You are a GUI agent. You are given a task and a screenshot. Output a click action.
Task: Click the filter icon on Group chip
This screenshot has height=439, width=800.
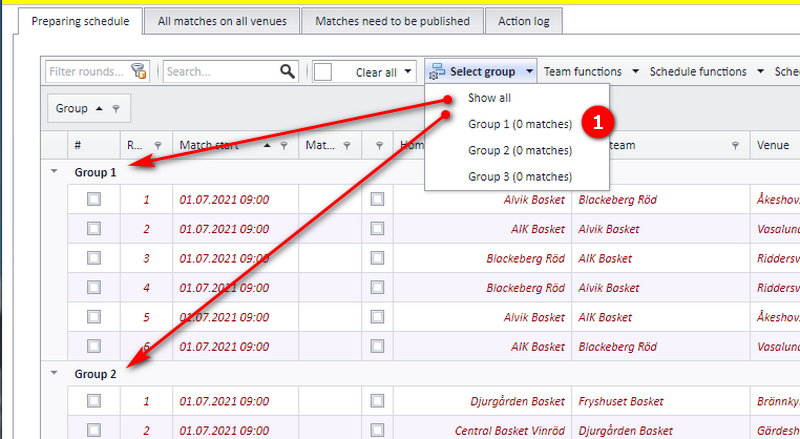116,108
